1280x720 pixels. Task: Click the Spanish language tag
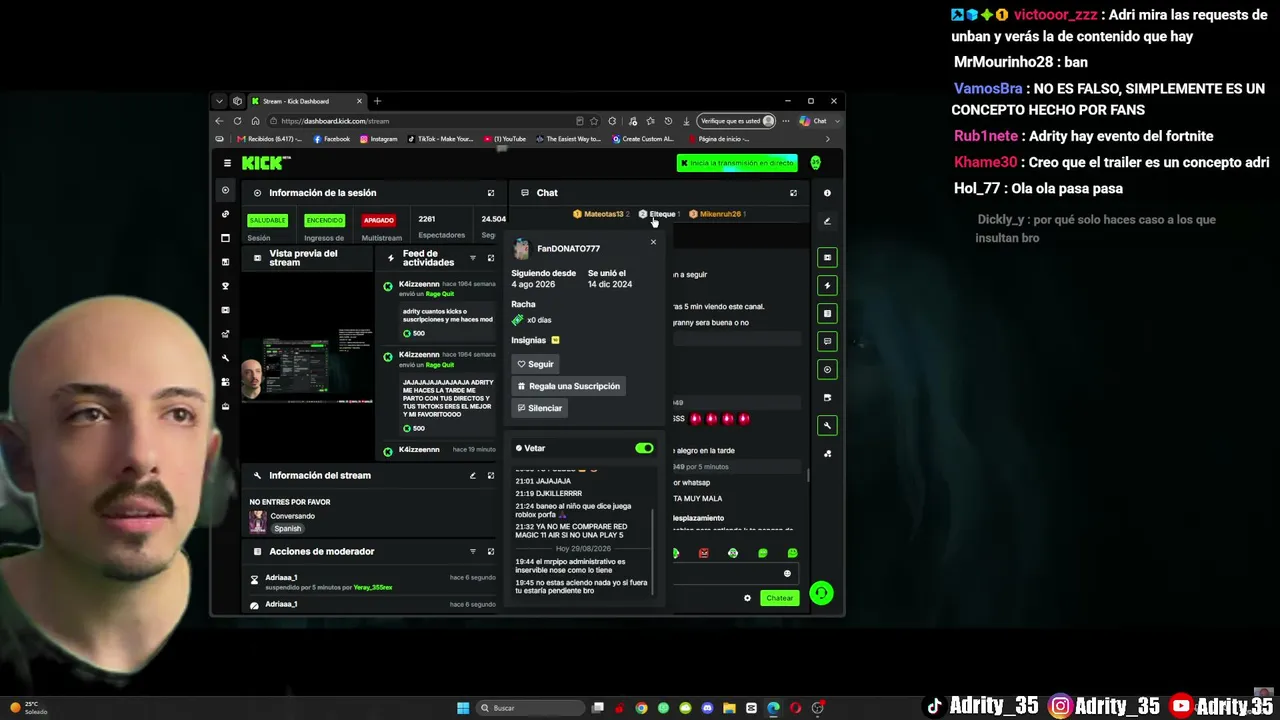tap(288, 528)
